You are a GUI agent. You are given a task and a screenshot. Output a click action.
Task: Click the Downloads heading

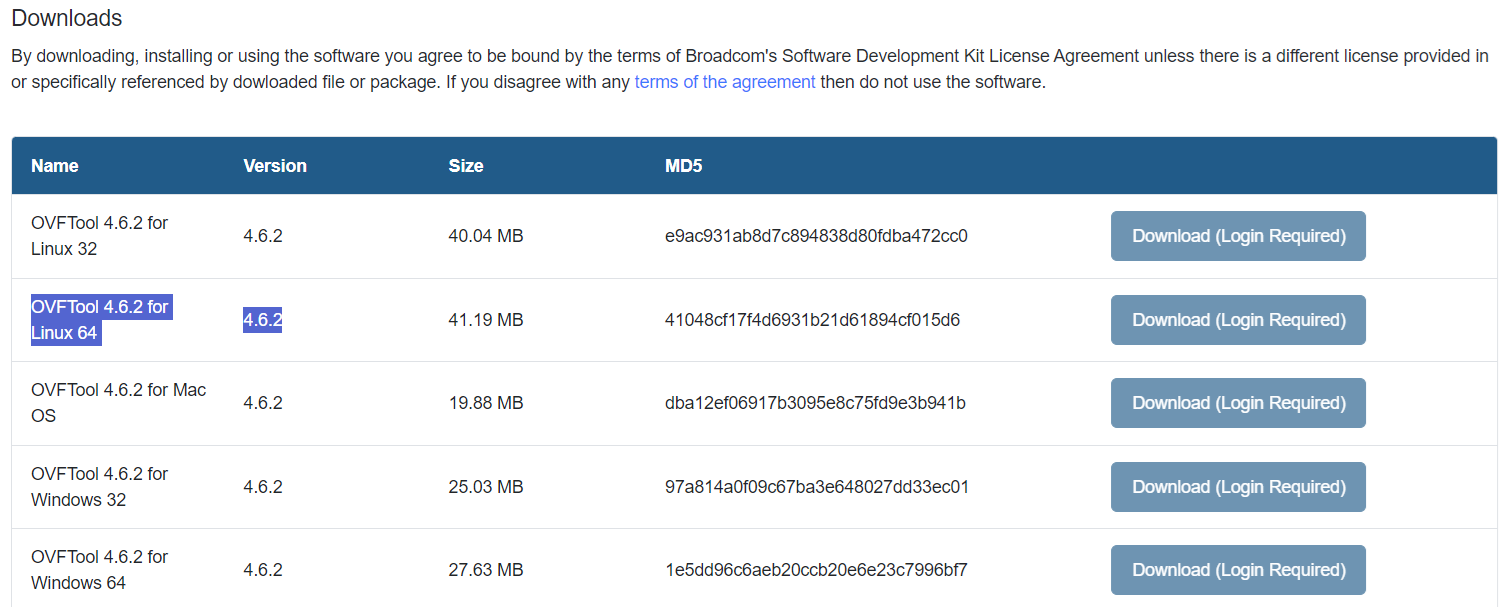coord(67,18)
